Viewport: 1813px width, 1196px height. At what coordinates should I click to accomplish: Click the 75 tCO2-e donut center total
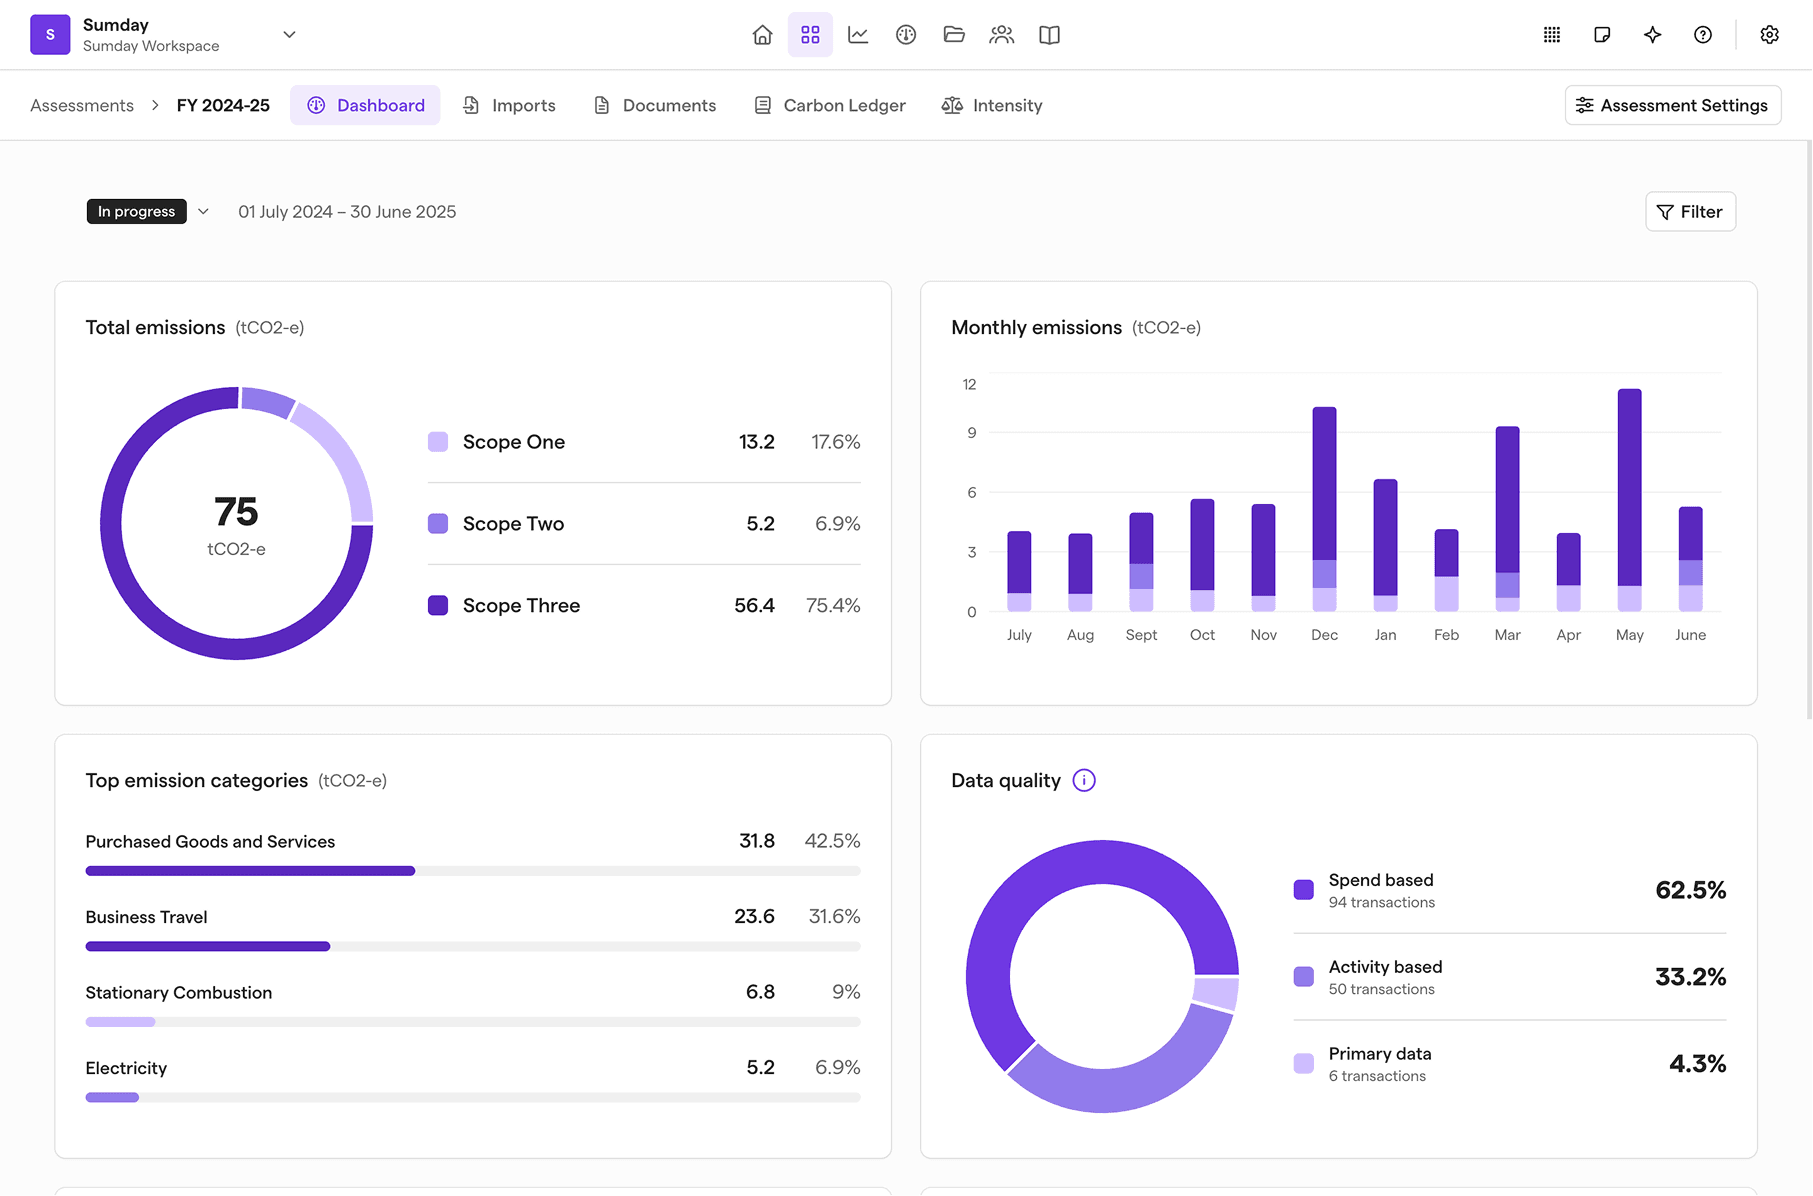point(236,524)
